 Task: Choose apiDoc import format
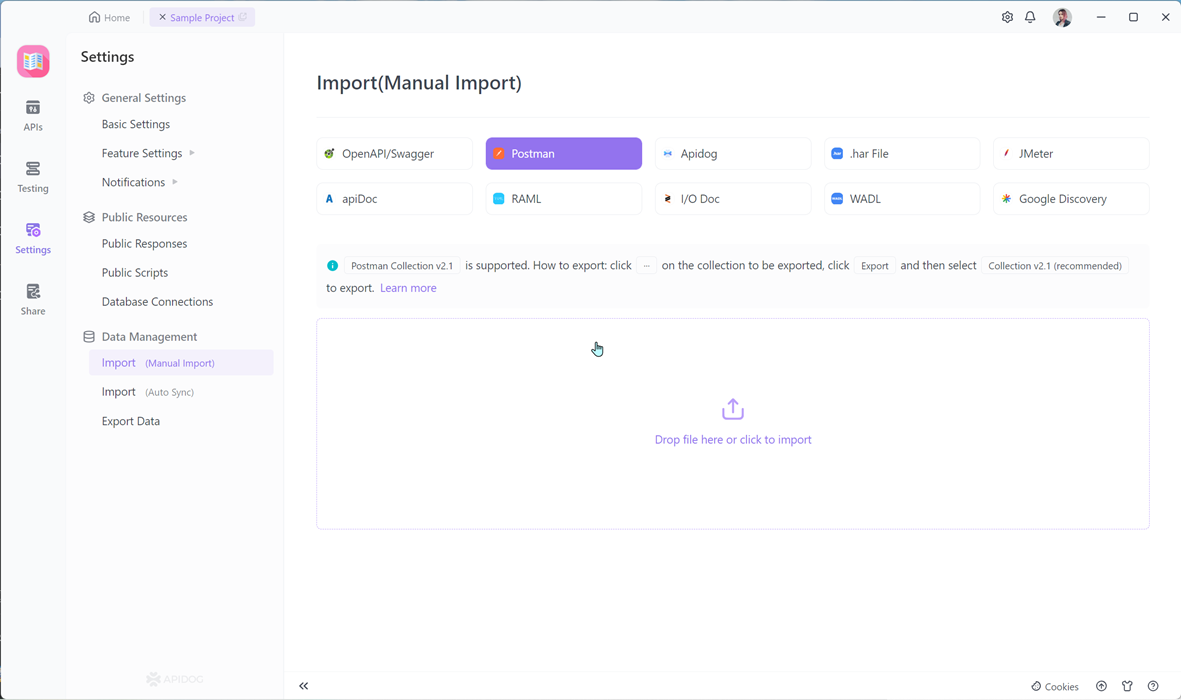click(395, 199)
